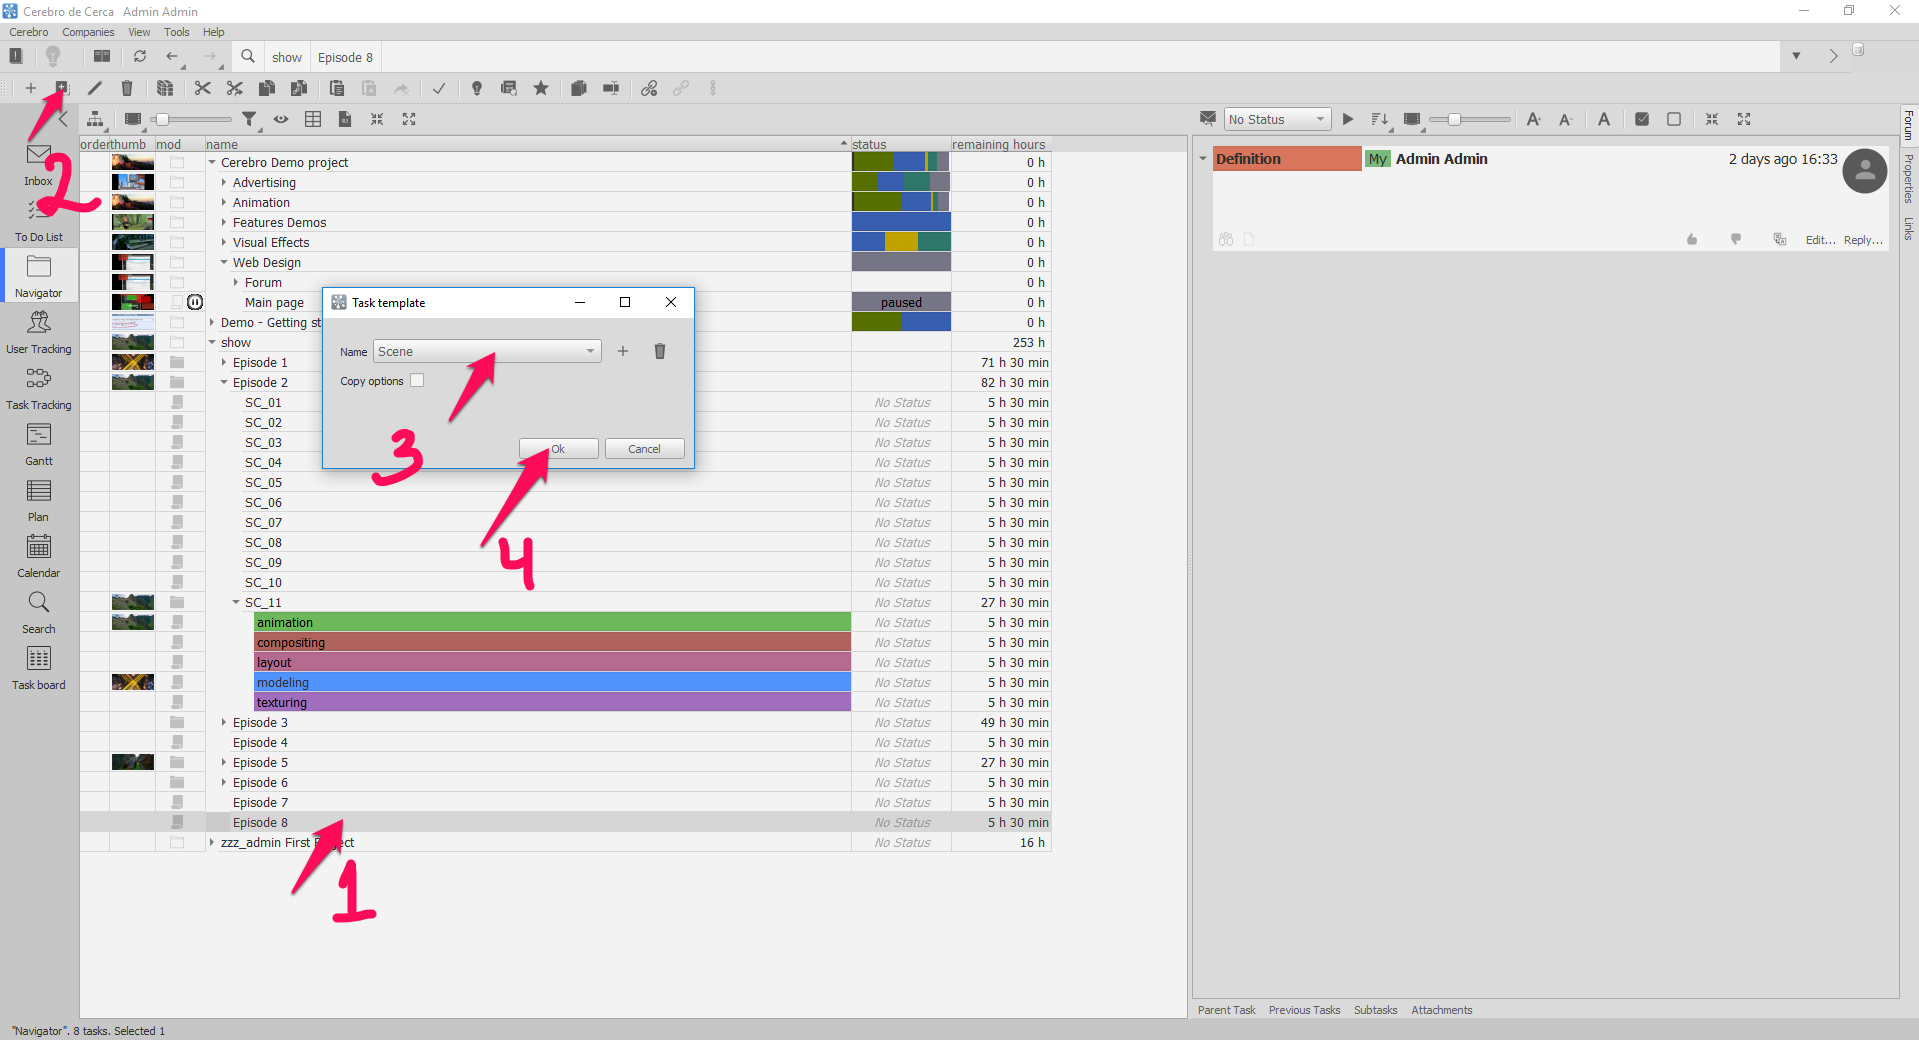Click the trash icon in Task template dialog

[x=660, y=351]
